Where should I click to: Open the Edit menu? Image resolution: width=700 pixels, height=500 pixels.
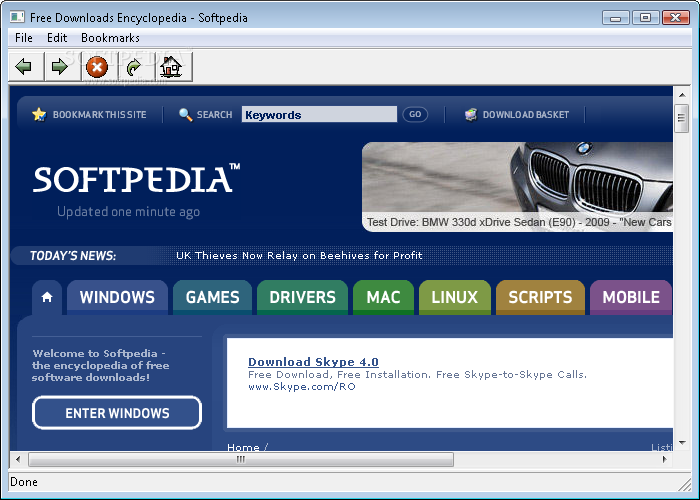coord(57,38)
